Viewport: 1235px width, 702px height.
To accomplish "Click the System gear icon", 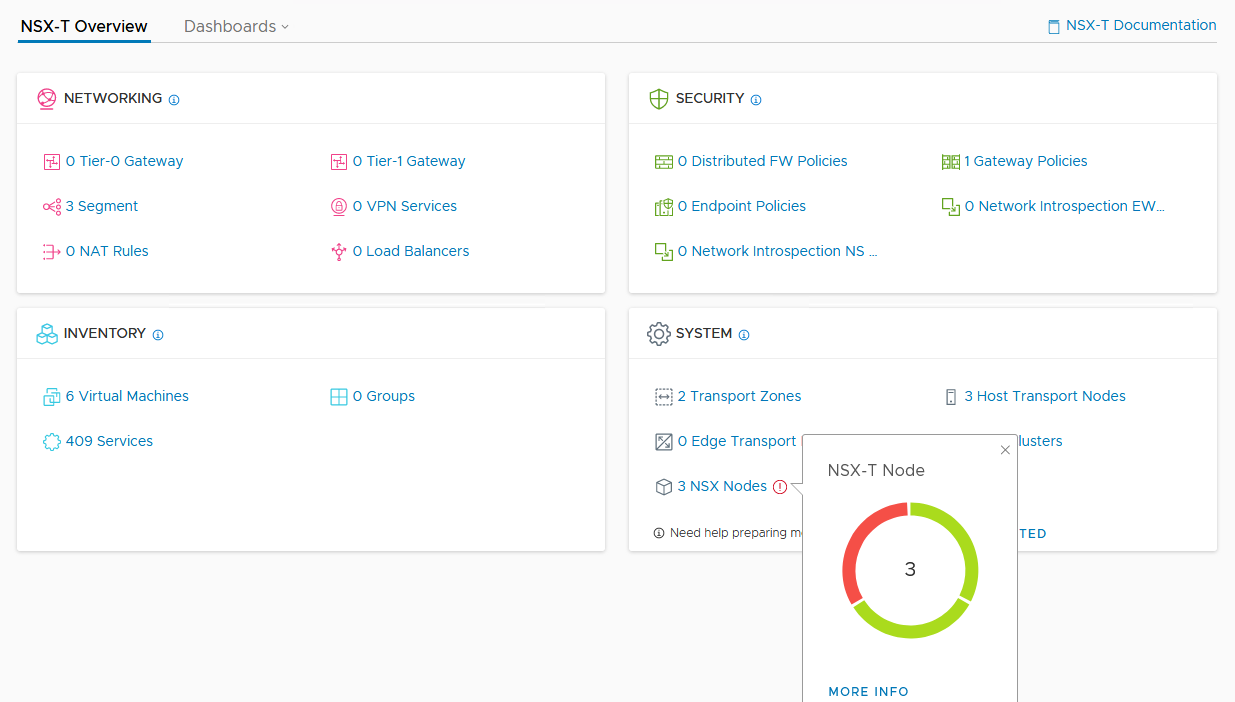I will tap(658, 334).
